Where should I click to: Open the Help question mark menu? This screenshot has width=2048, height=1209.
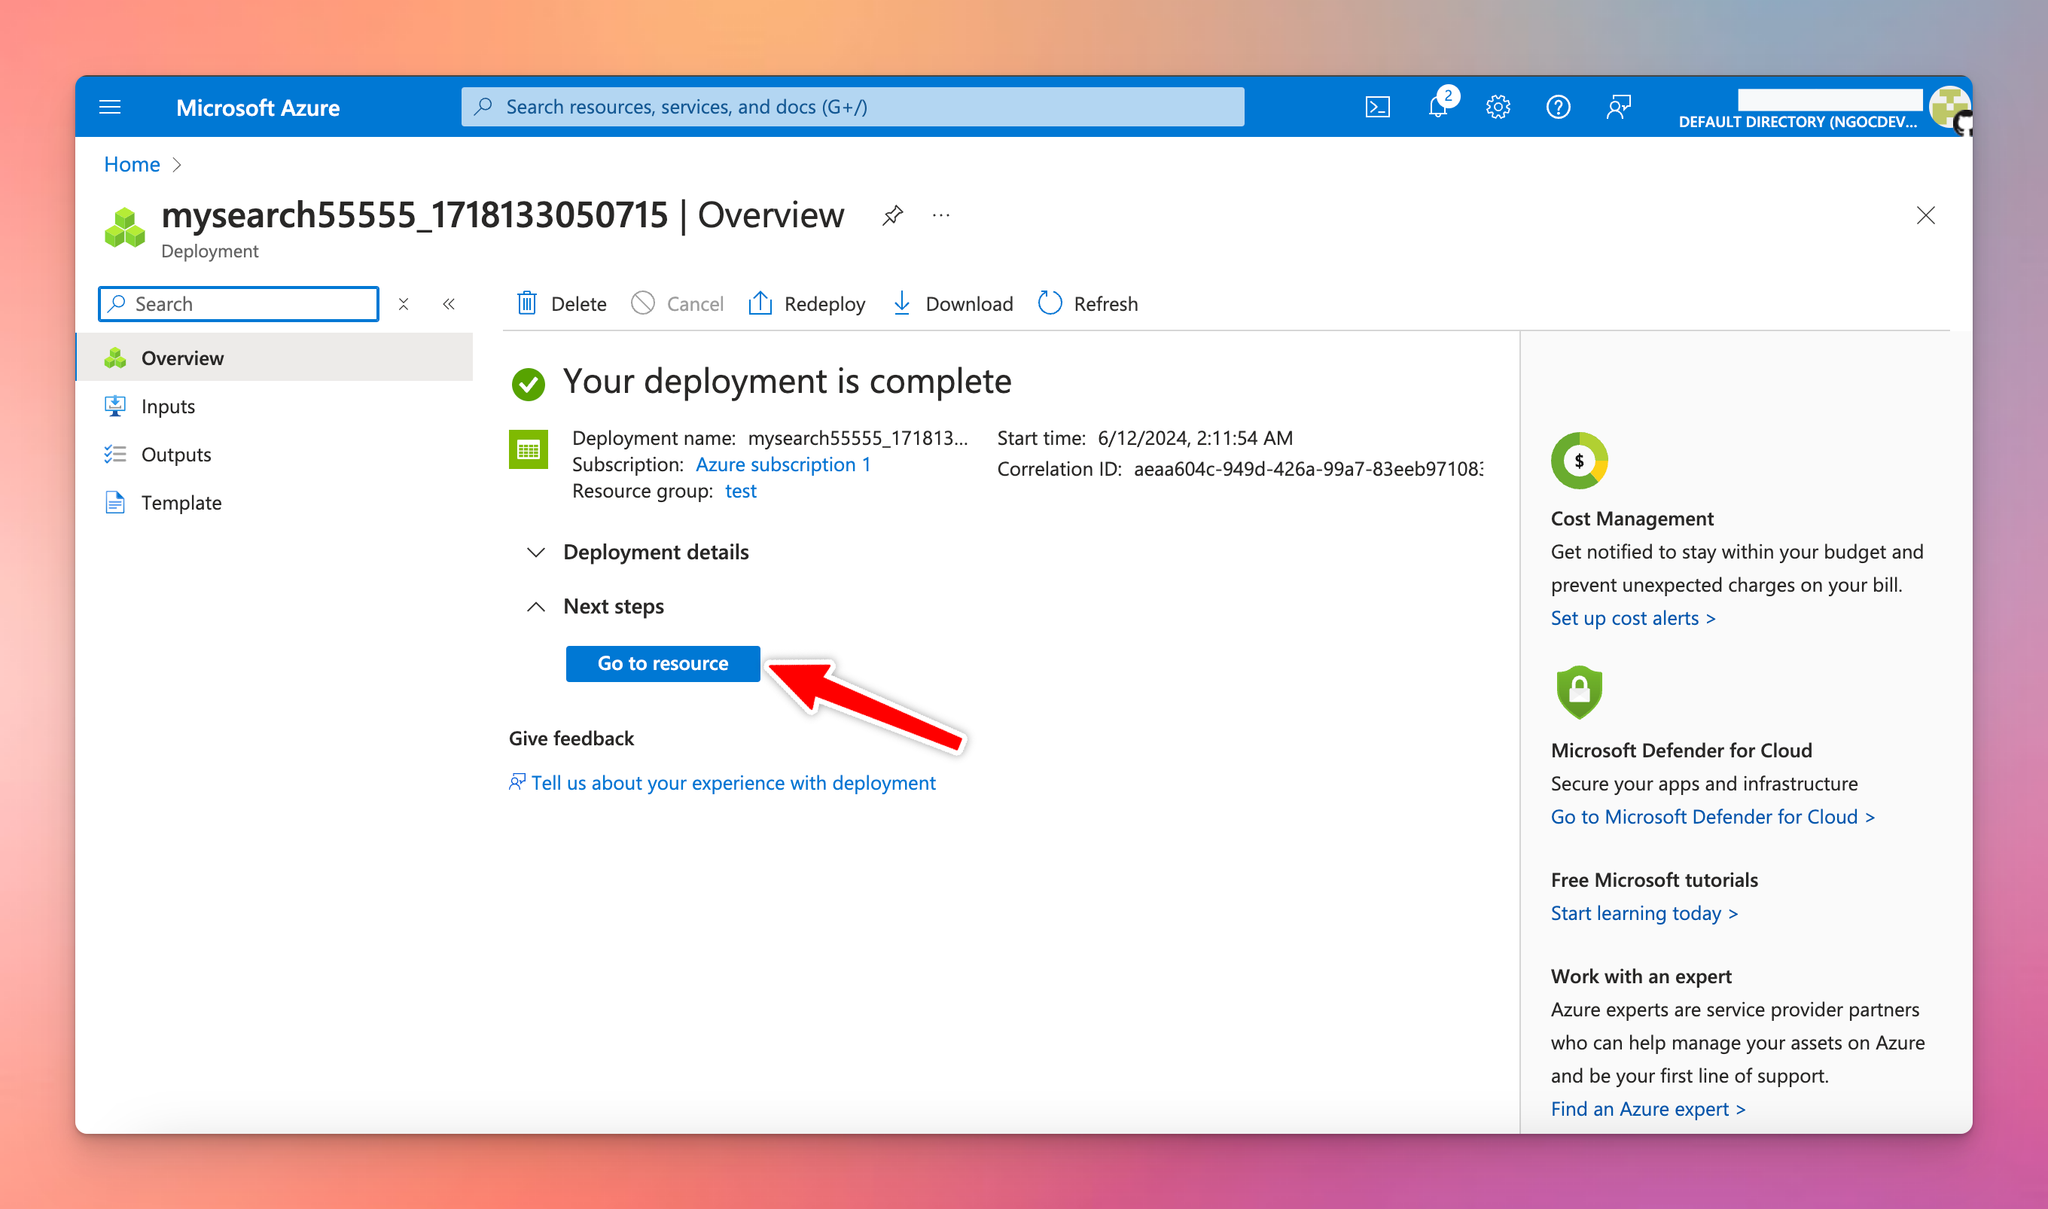click(1558, 107)
